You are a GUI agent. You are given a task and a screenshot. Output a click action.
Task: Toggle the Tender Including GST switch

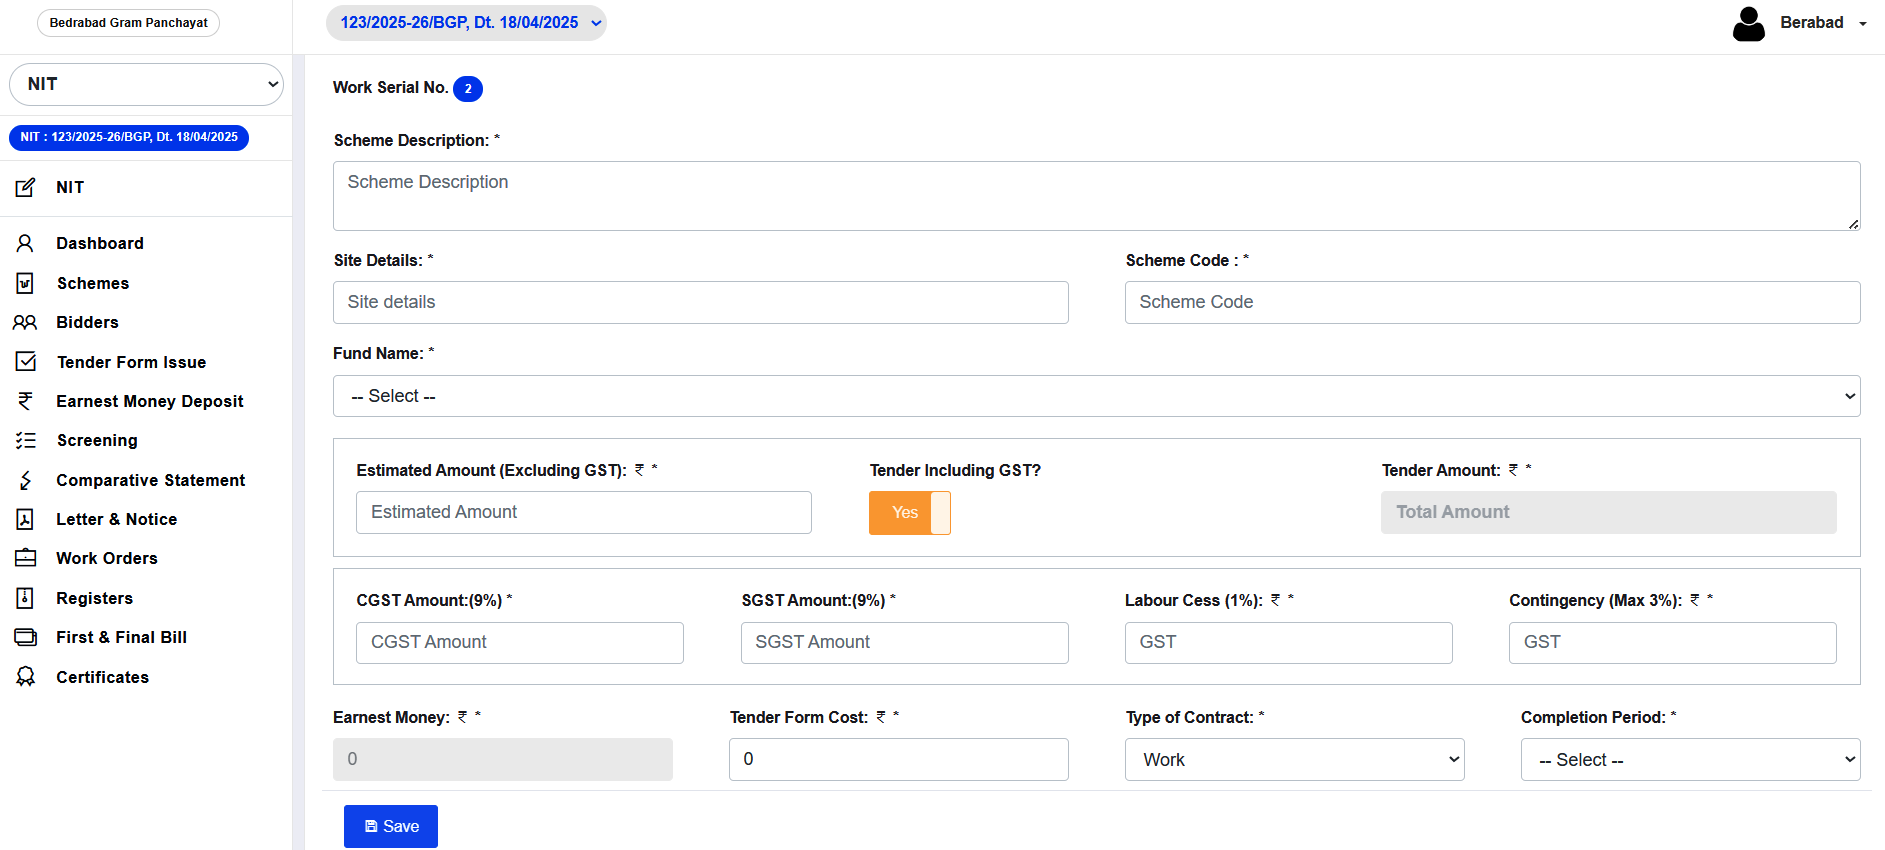tap(909, 513)
